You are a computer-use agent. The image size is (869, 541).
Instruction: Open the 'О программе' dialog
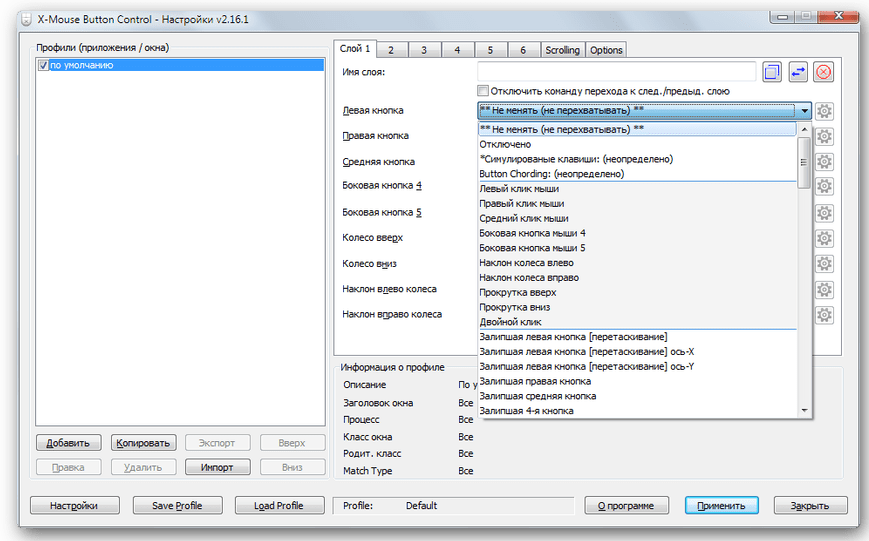pyautogui.click(x=626, y=506)
